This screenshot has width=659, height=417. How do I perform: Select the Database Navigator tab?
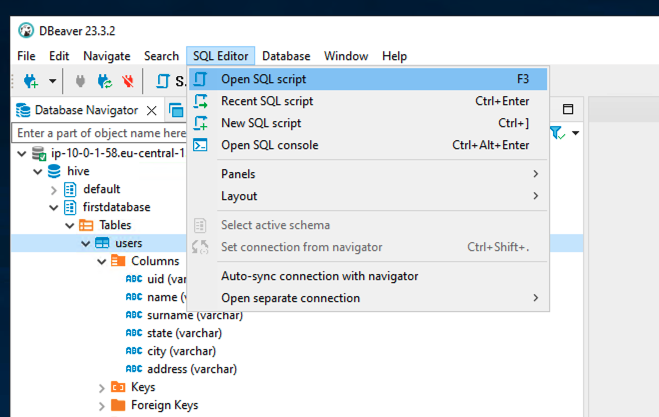point(86,110)
